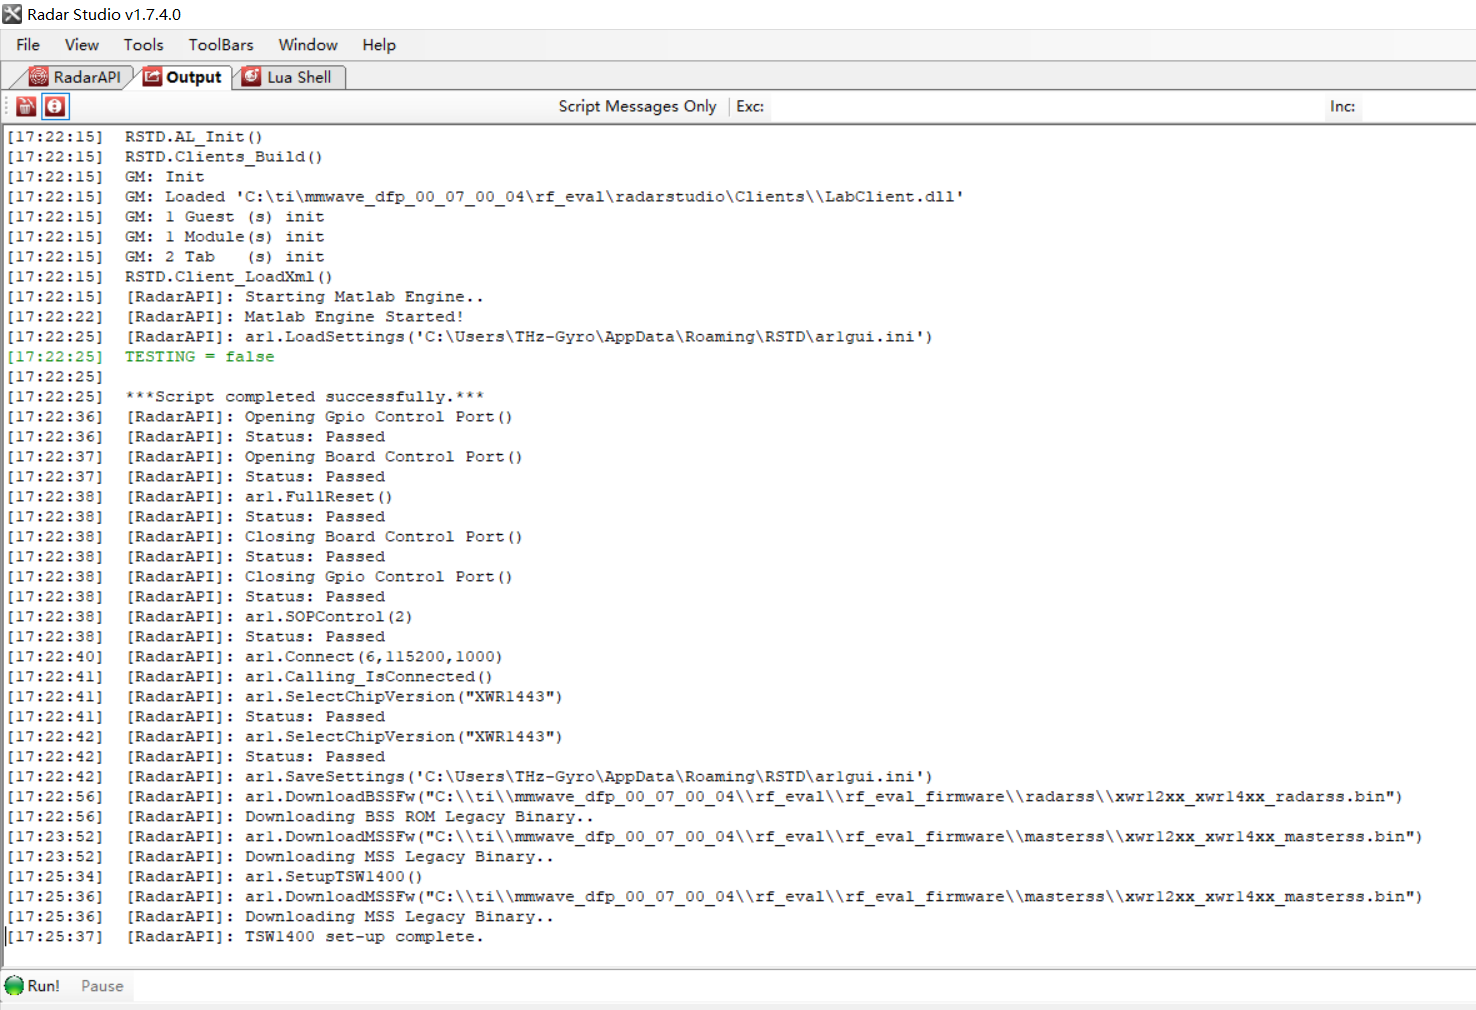Click the Run! button label
Viewport: 1476px width, 1010px height.
(43, 986)
